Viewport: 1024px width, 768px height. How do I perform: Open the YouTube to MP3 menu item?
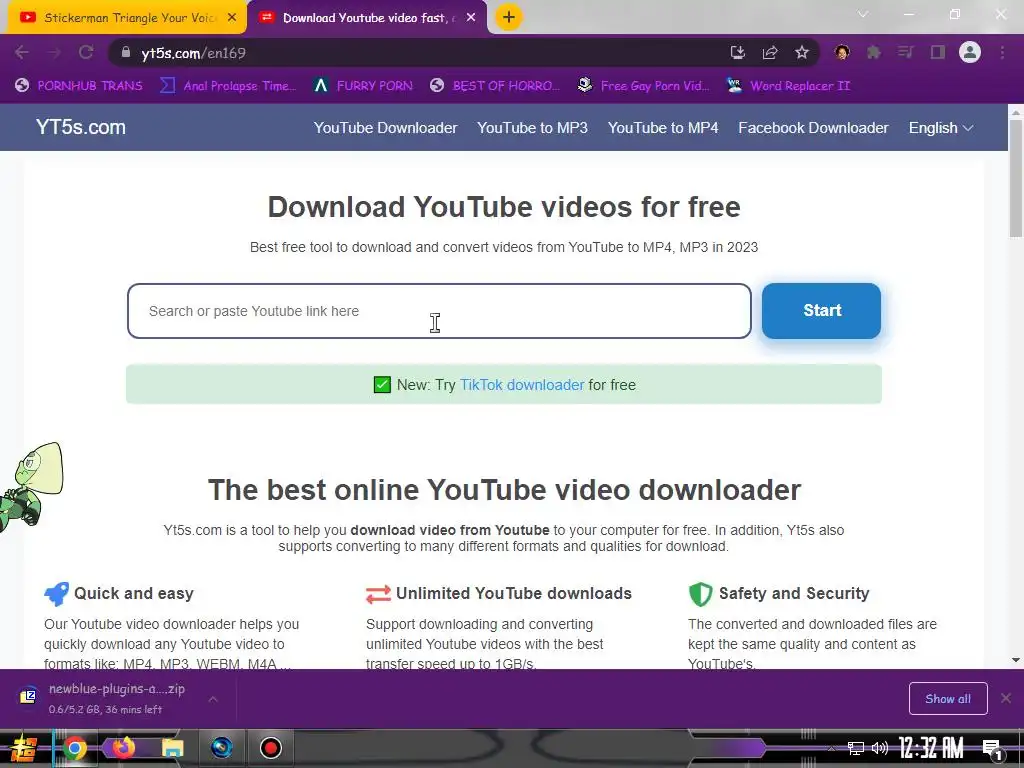click(x=532, y=128)
